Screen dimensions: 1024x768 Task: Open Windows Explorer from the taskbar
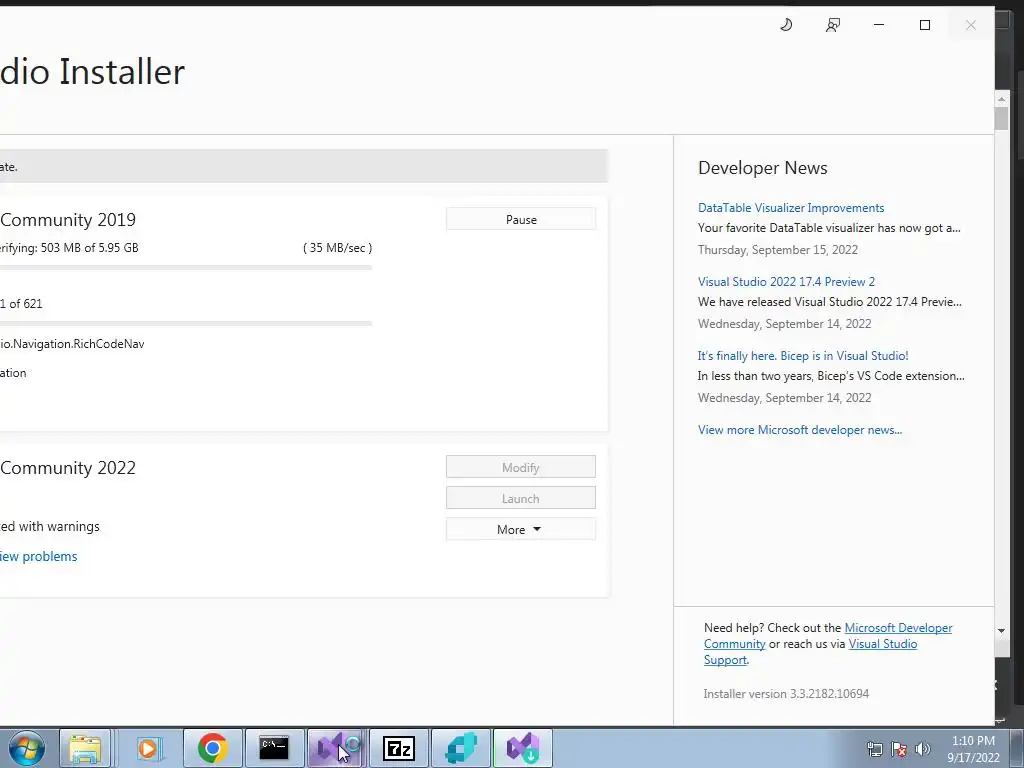point(85,748)
